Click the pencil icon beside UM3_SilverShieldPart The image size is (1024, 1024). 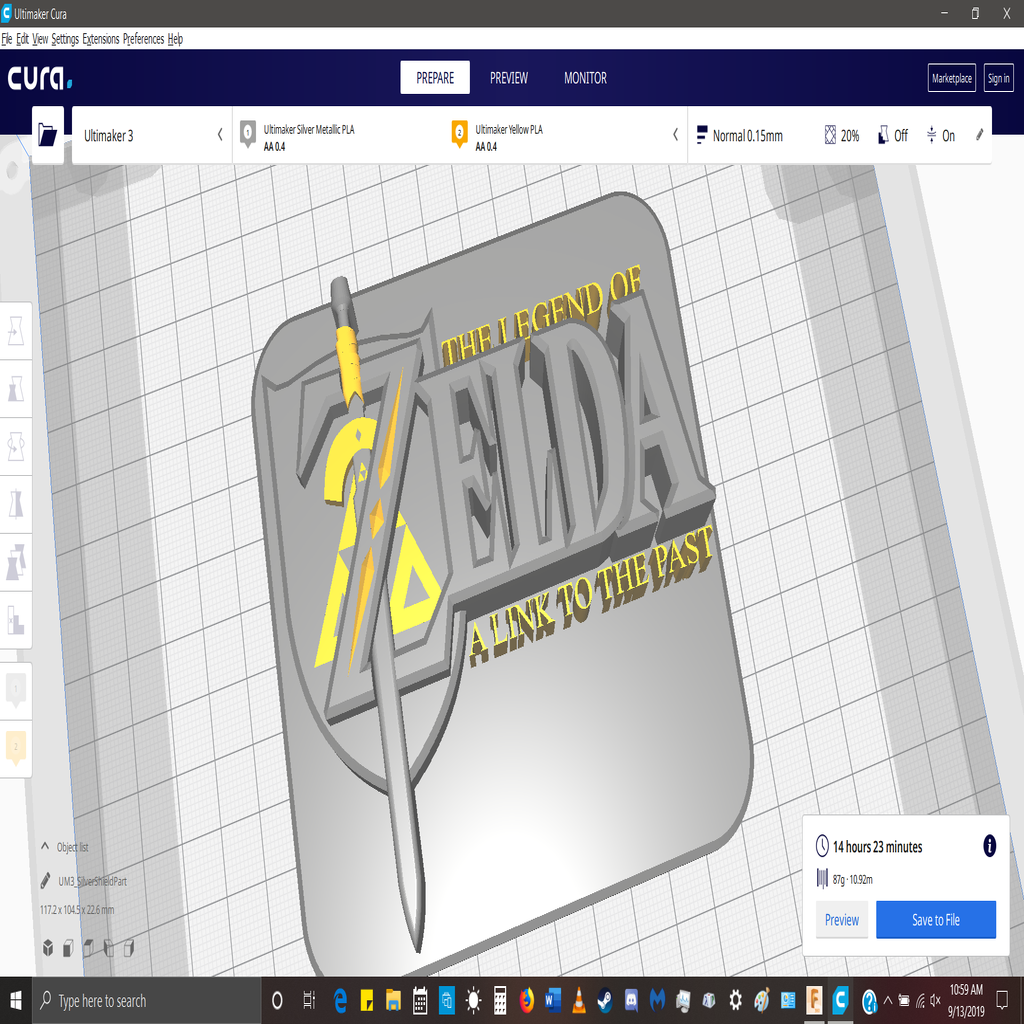pos(46,882)
